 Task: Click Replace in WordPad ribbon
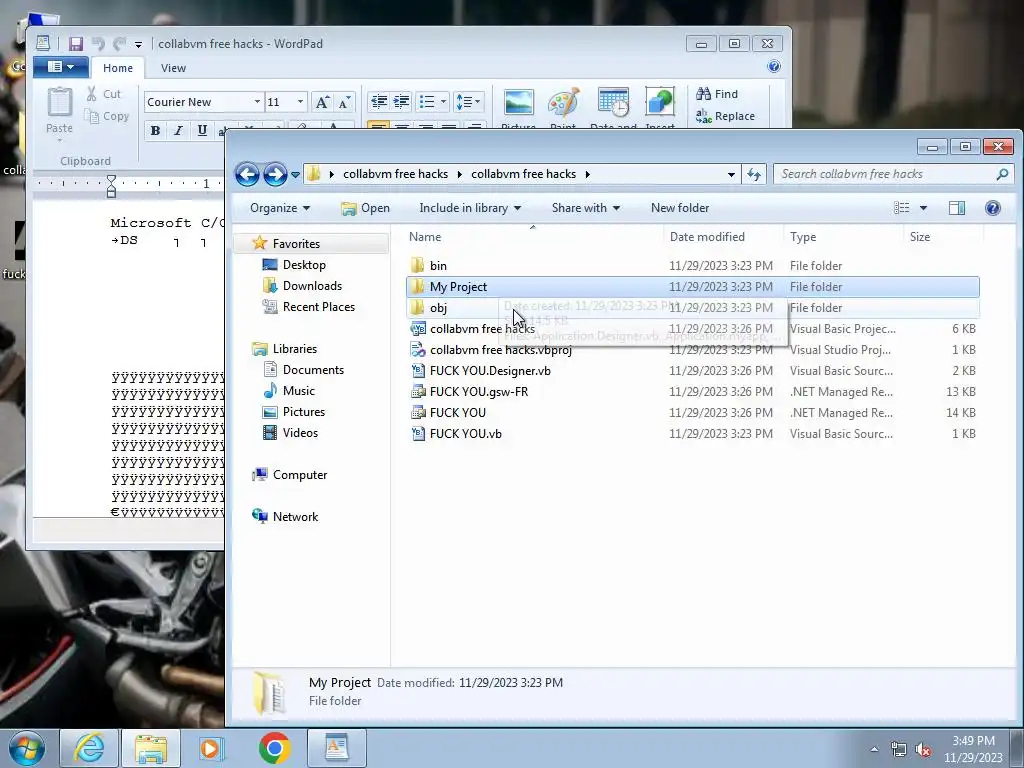coord(726,116)
